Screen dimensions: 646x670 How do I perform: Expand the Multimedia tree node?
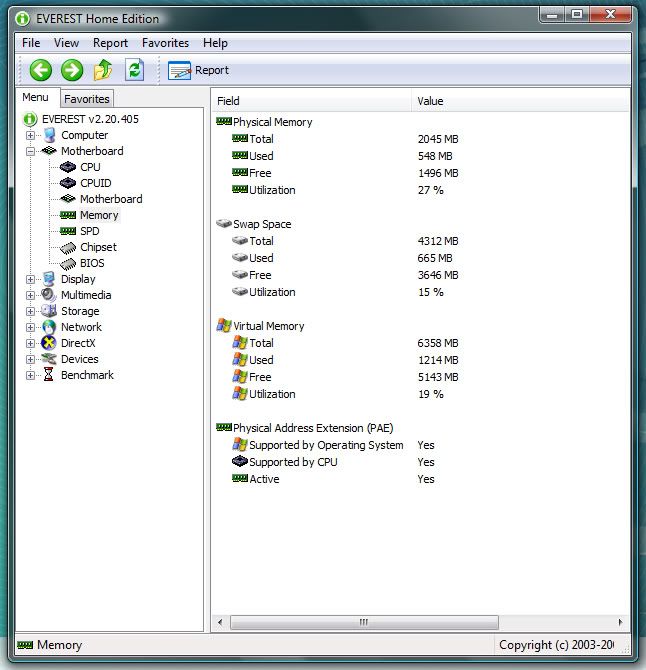click(x=30, y=295)
